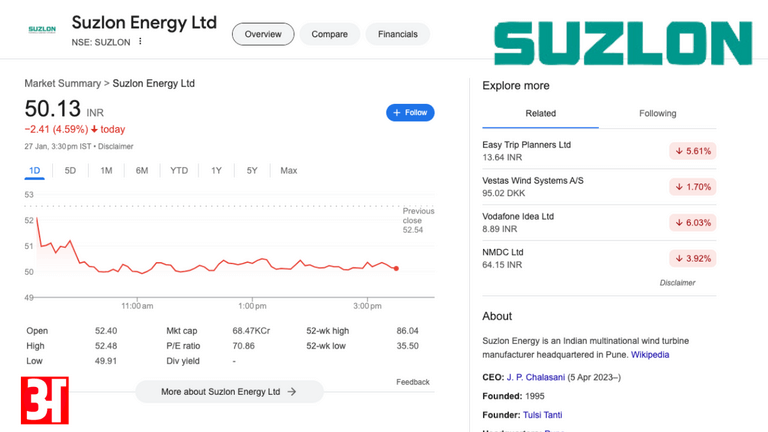Image resolution: width=768 pixels, height=432 pixels.
Task: Select the Overview pill
Action: click(x=263, y=34)
